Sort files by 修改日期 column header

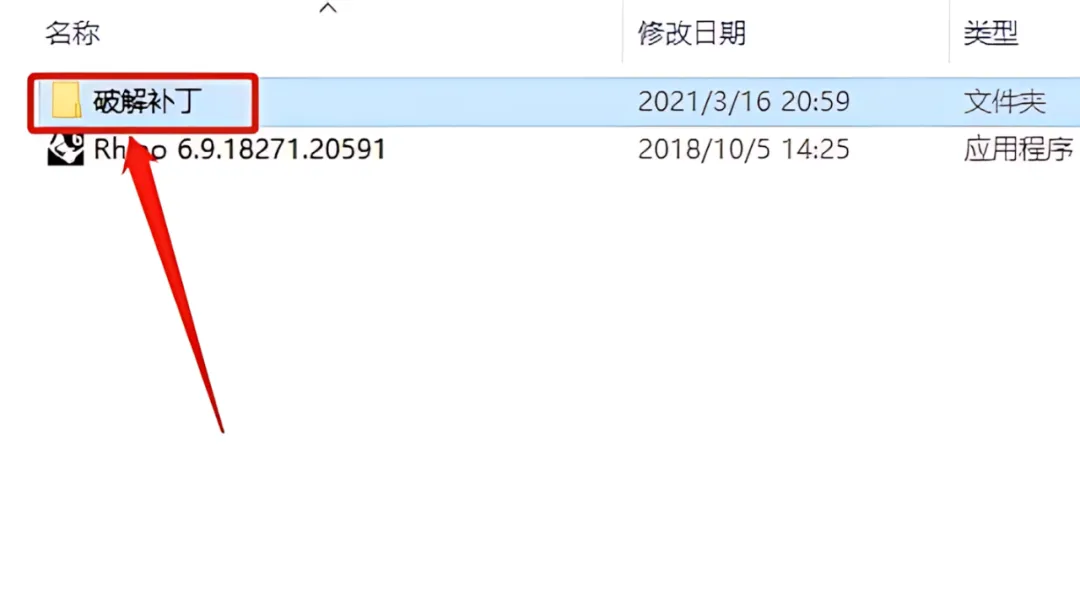point(692,33)
